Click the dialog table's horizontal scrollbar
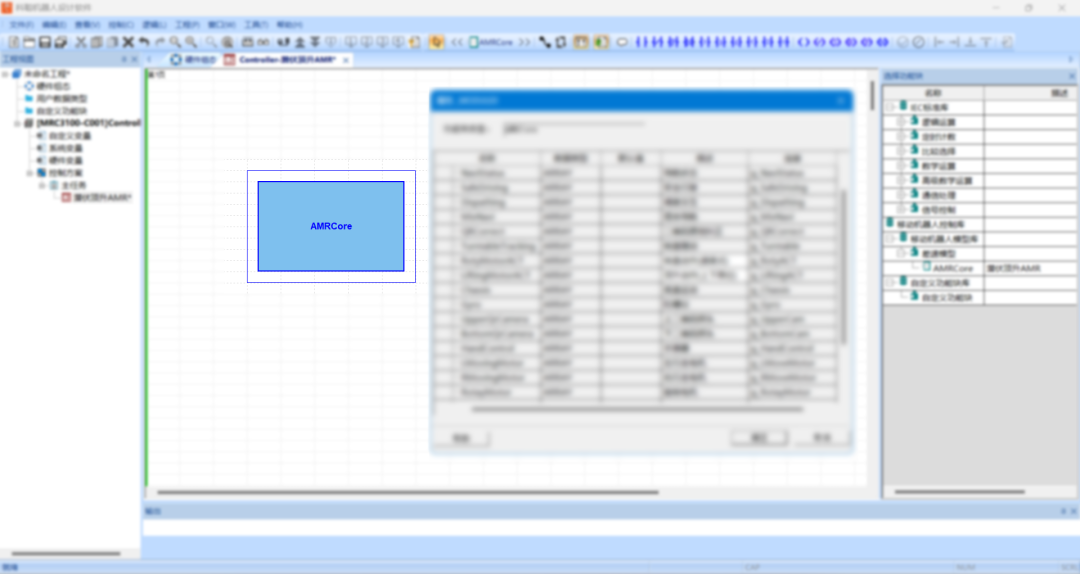 point(640,409)
